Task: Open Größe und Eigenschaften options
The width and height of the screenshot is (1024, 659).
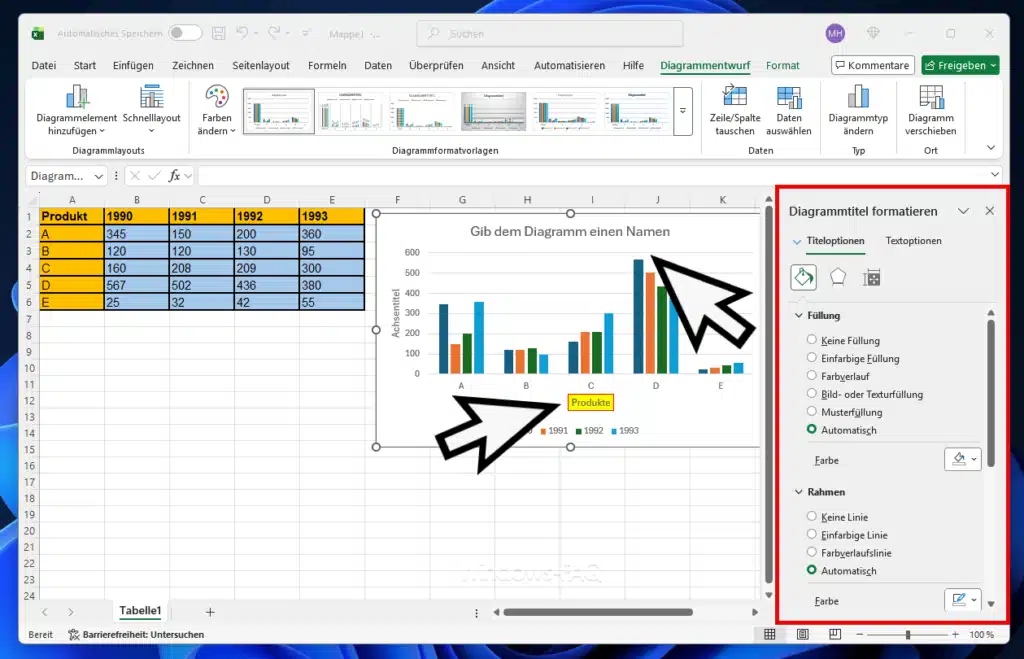Action: point(871,277)
